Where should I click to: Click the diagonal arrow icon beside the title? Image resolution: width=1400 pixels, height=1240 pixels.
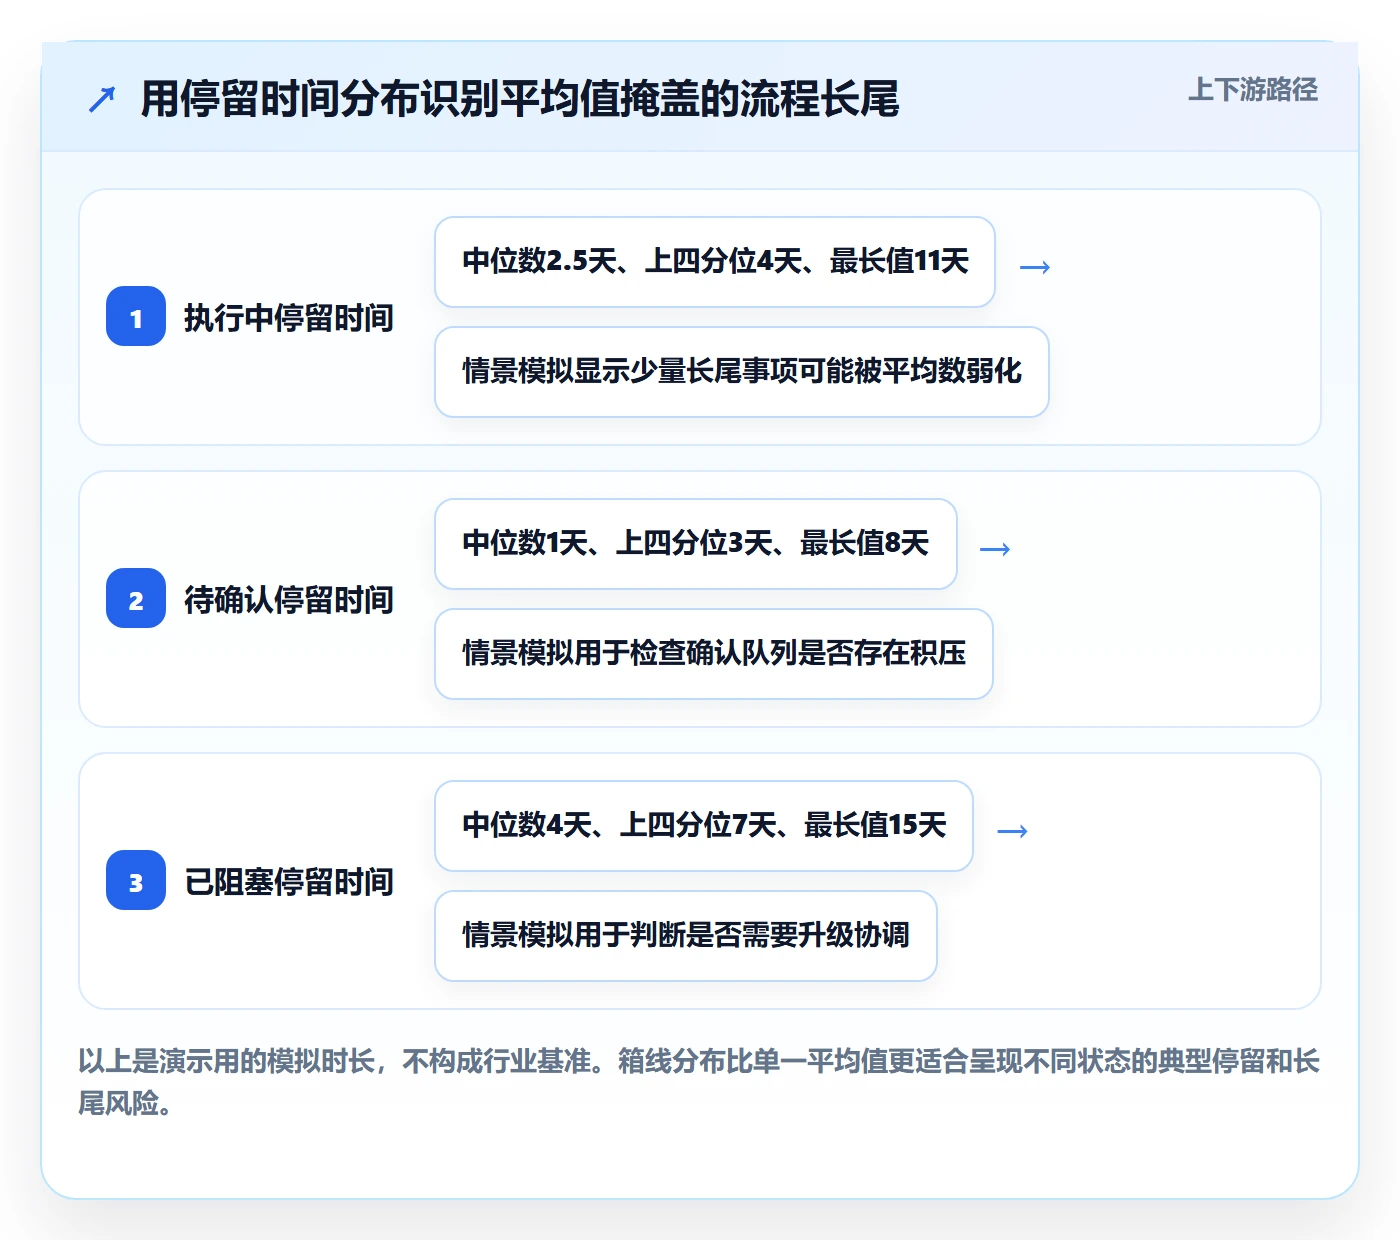pos(102,99)
